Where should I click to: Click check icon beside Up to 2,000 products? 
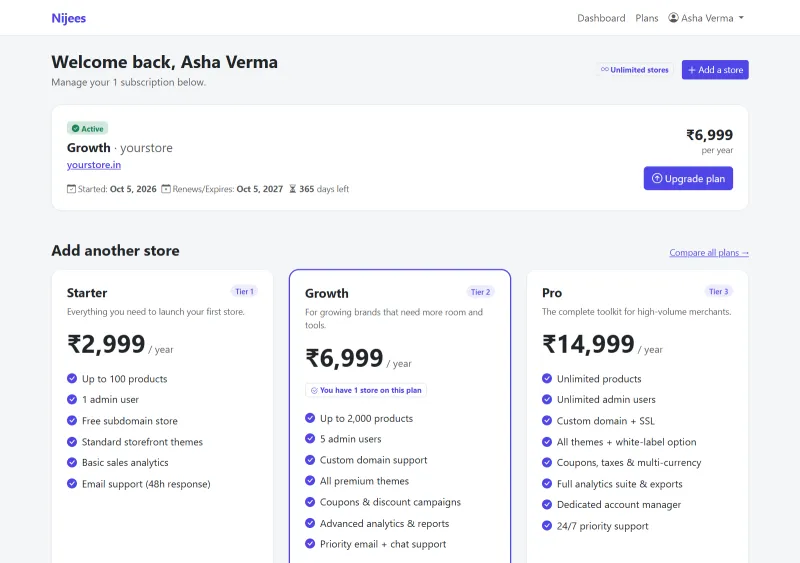click(x=310, y=418)
